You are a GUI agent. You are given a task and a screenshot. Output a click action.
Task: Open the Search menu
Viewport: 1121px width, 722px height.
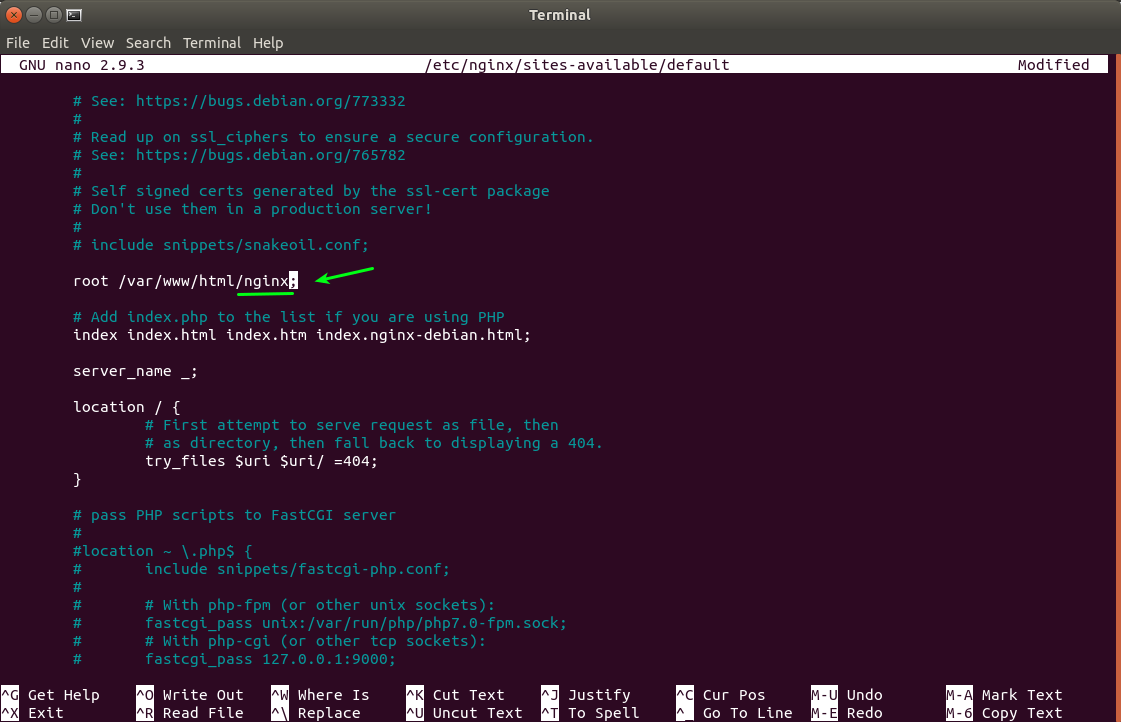pyautogui.click(x=148, y=43)
